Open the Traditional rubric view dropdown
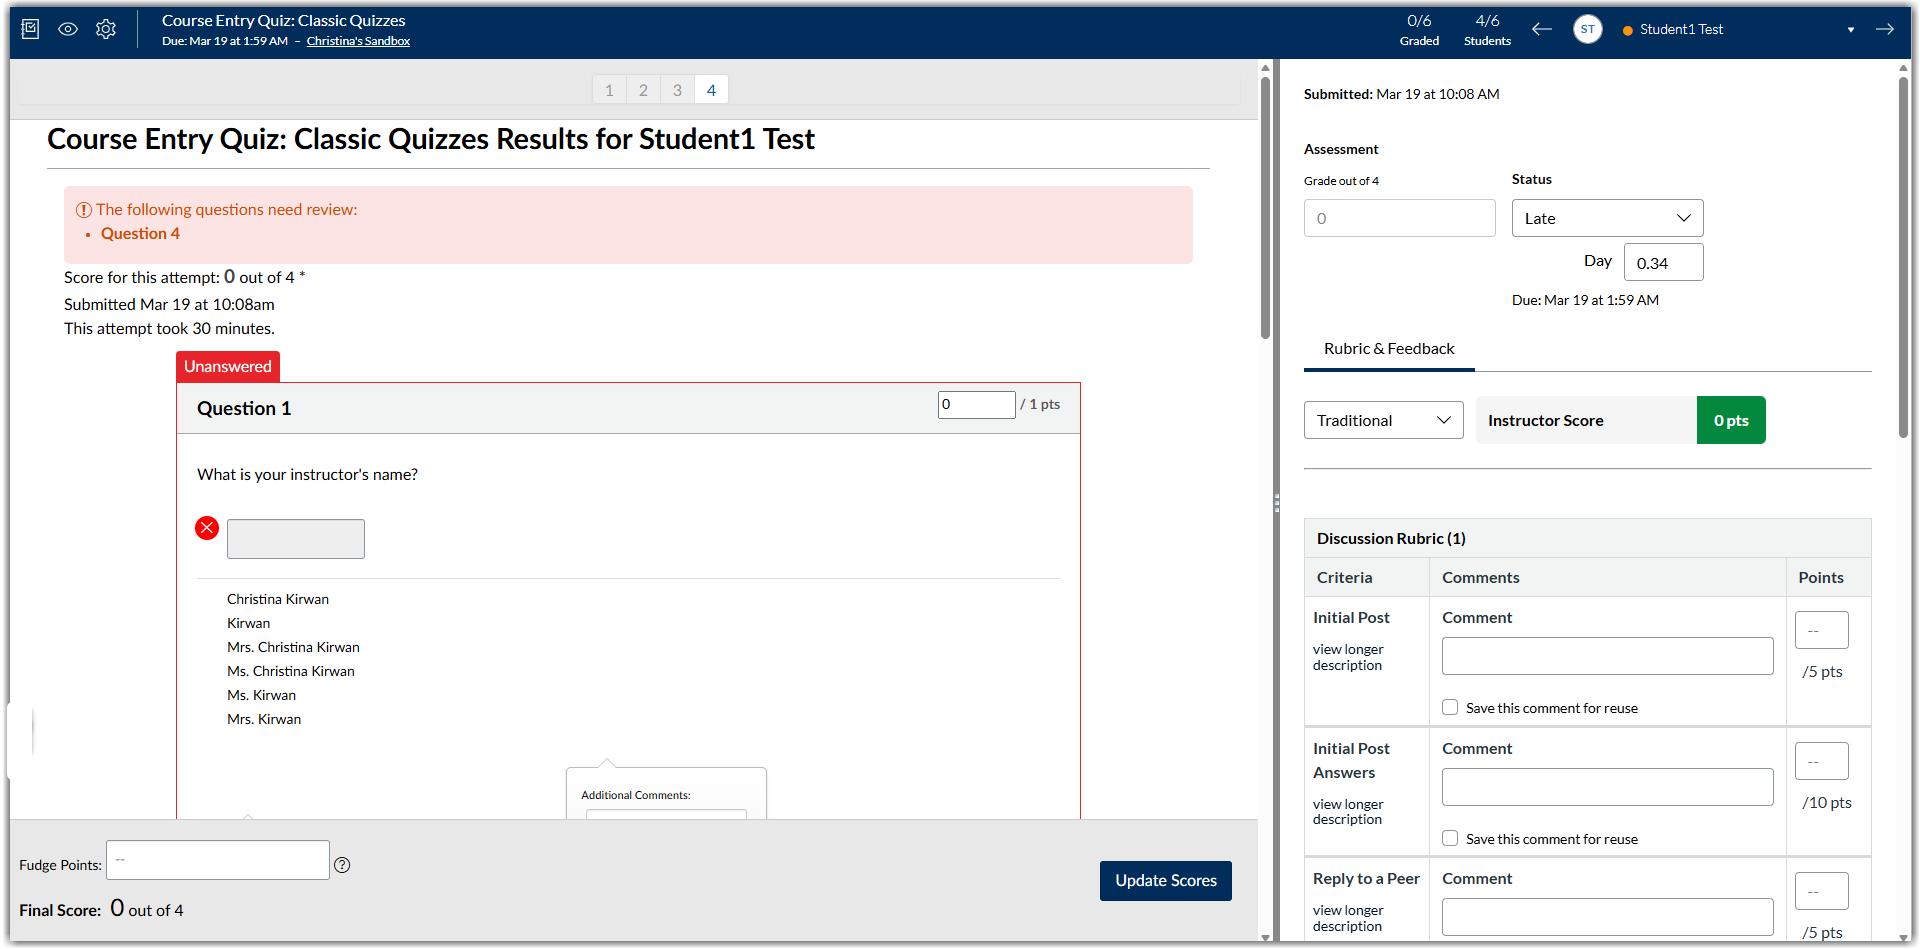 point(1383,420)
